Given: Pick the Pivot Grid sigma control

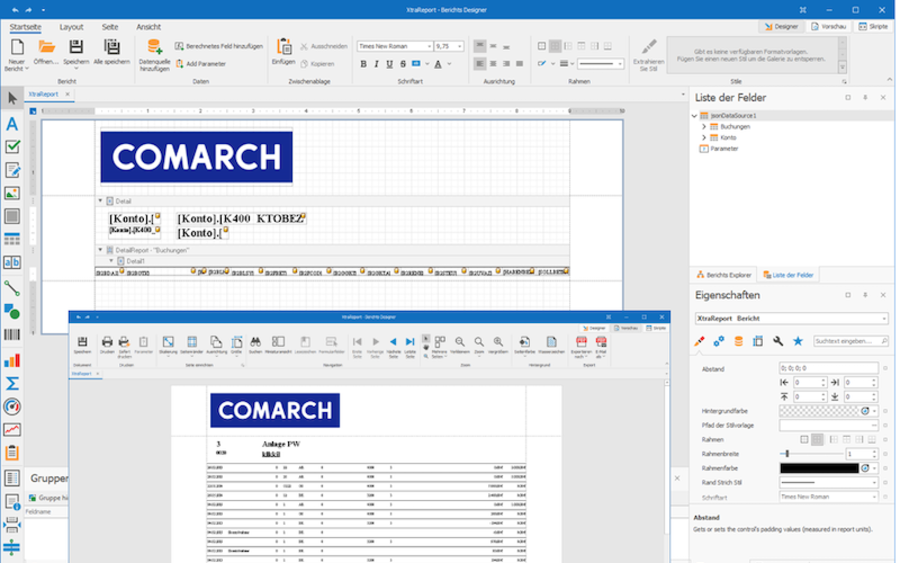Looking at the screenshot, I should coord(12,383).
